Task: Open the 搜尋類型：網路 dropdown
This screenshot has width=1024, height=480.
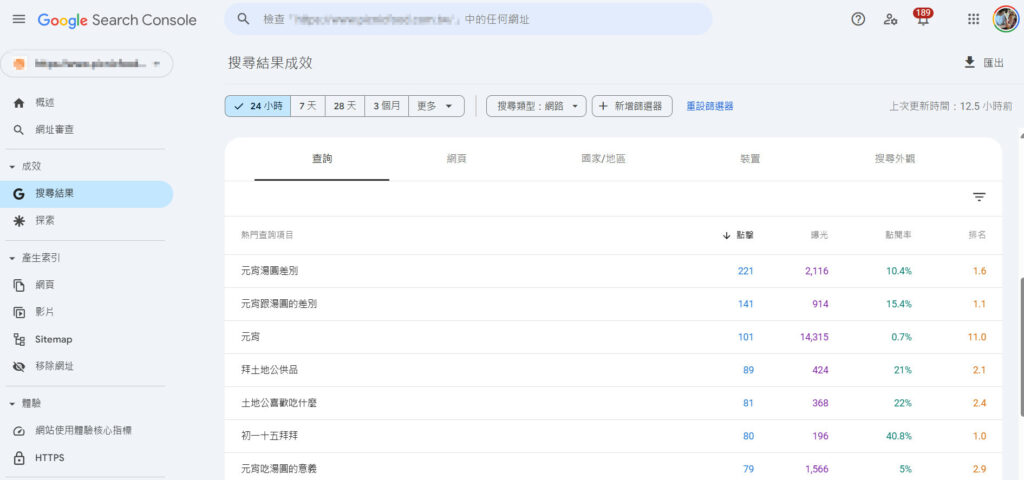Action: click(x=536, y=106)
